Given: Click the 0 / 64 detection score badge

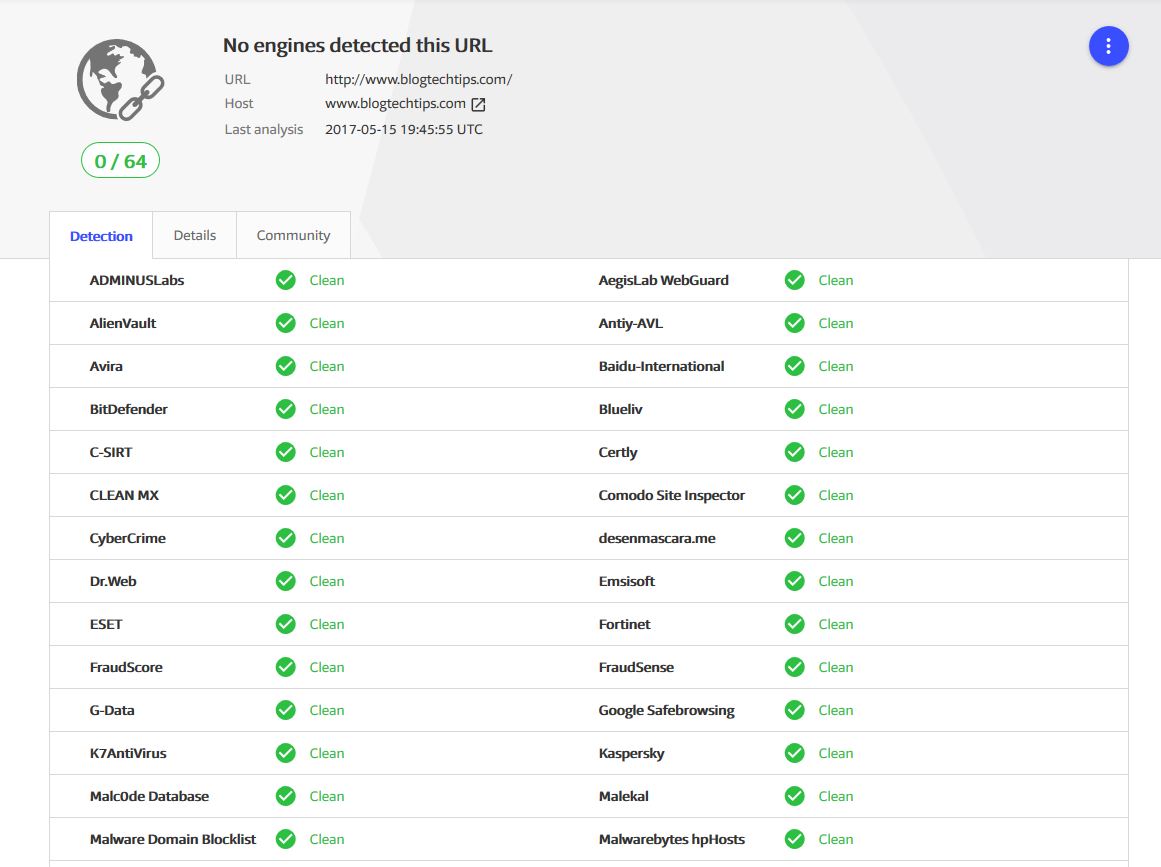Looking at the screenshot, I should tap(121, 161).
